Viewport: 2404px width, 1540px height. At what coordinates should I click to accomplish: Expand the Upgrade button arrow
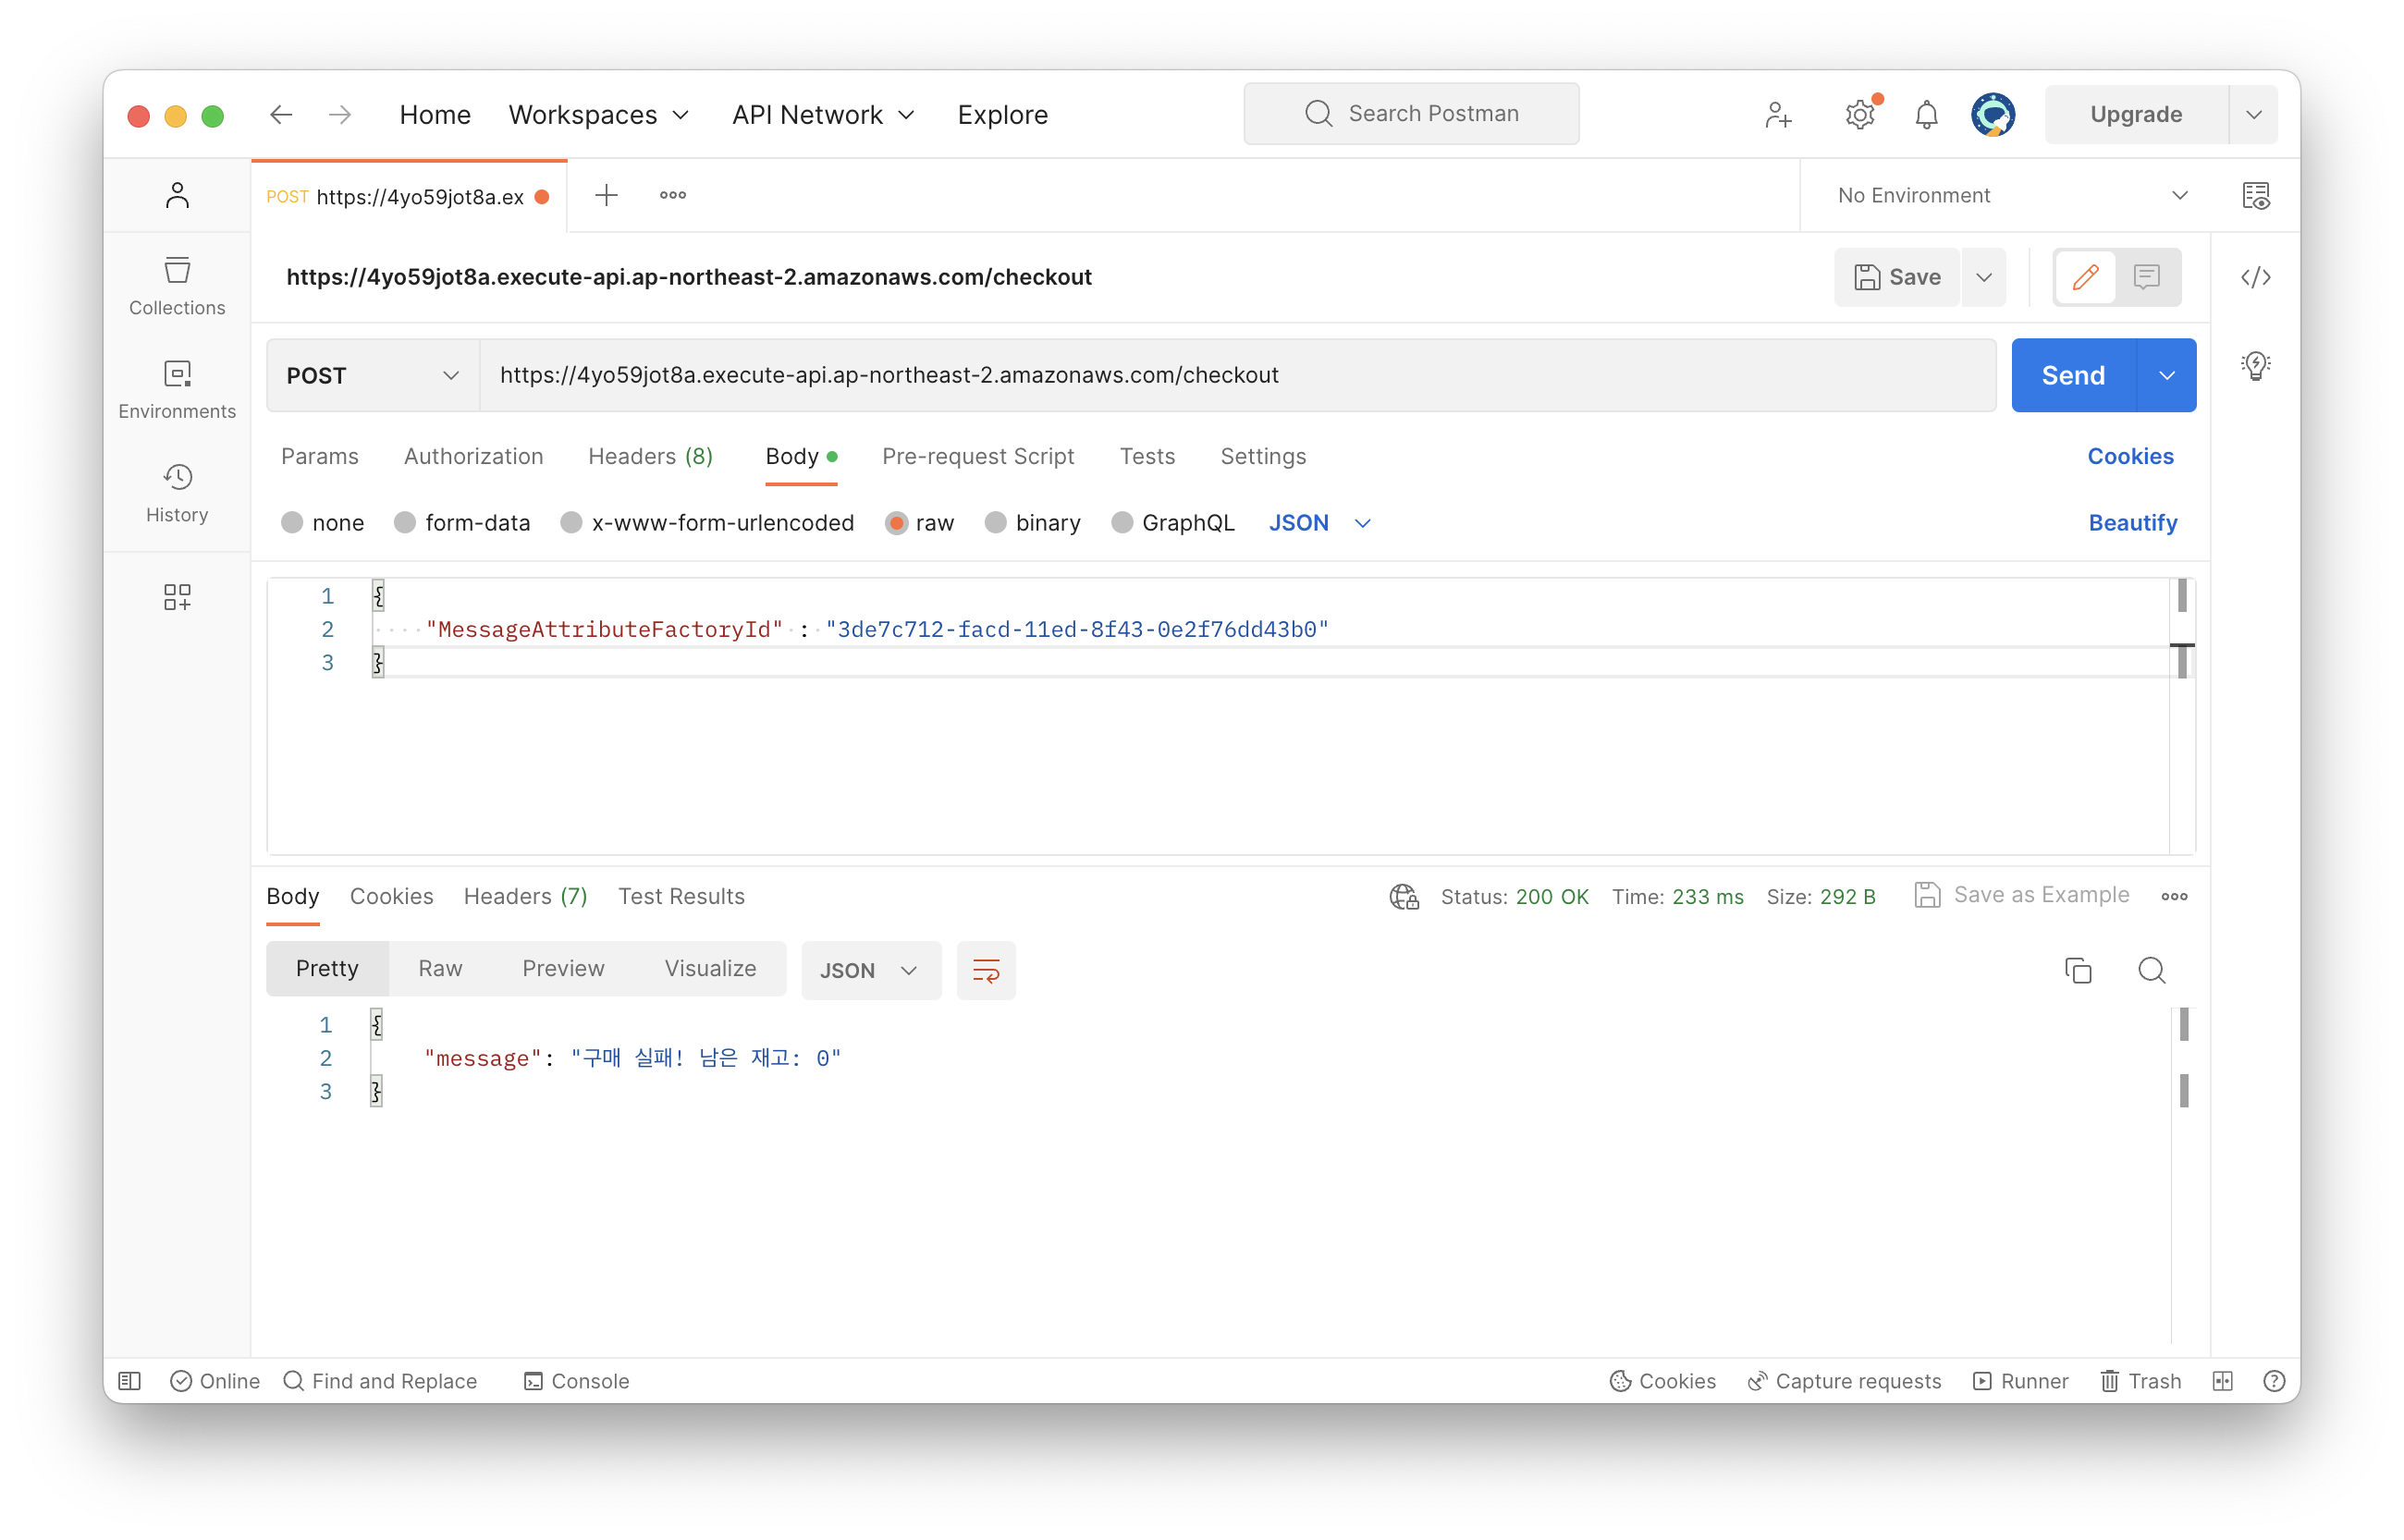2254,114
